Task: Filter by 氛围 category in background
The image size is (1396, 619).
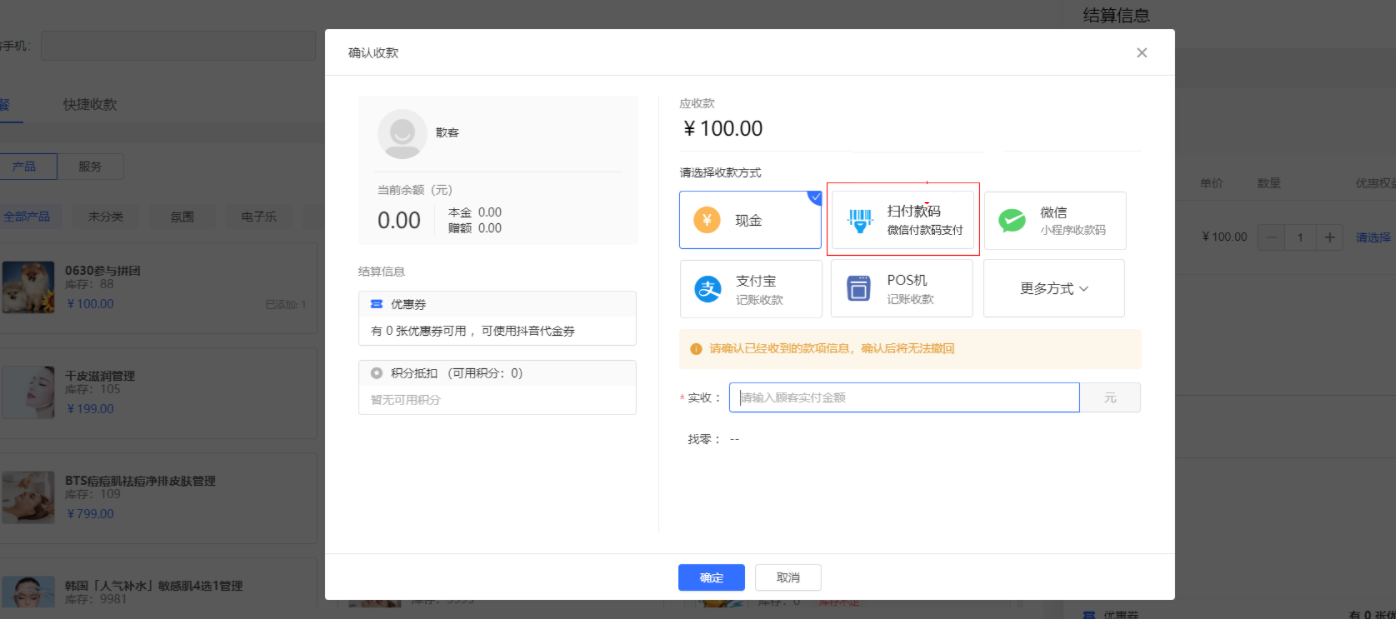Action: [182, 216]
